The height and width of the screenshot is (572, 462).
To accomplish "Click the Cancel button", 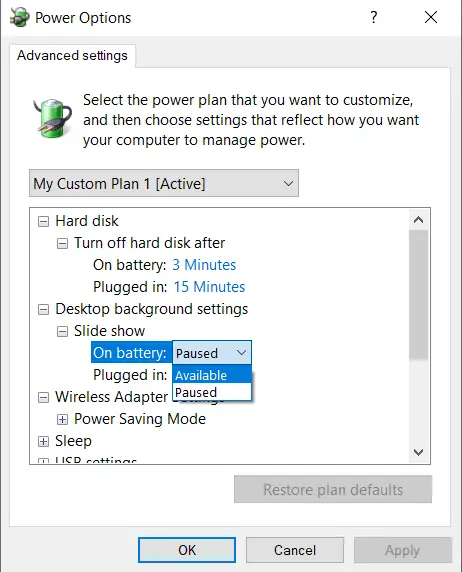I will [295, 550].
